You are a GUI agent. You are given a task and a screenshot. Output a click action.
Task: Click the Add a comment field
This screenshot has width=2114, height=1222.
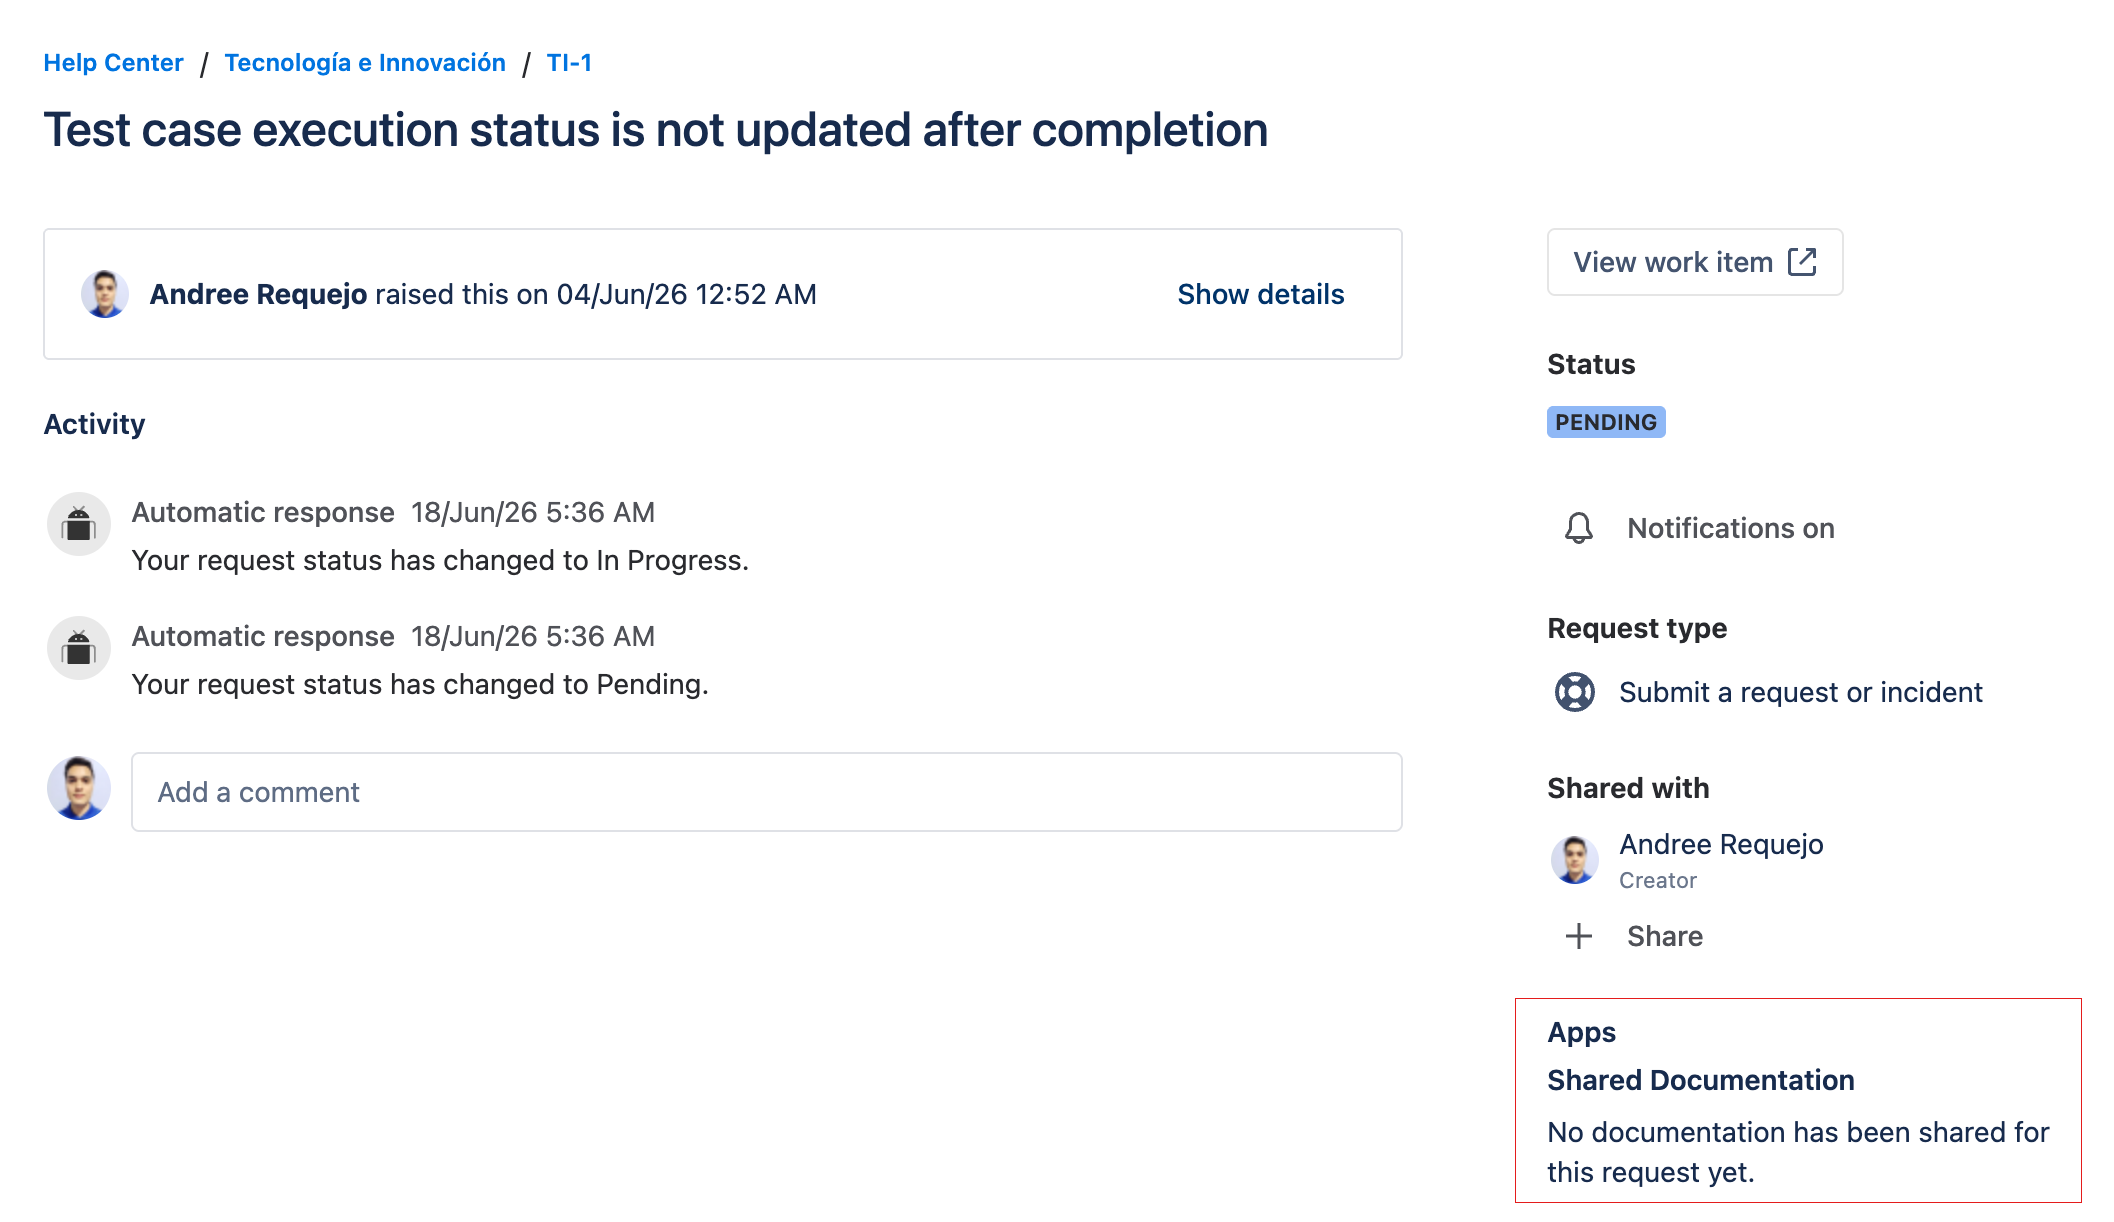coord(767,792)
